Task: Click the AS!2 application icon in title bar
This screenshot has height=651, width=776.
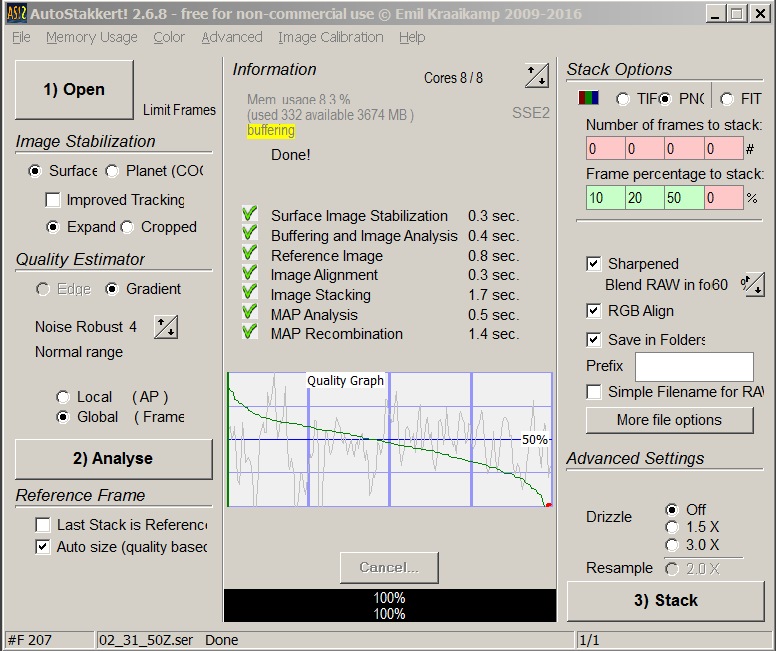Action: click(x=16, y=13)
